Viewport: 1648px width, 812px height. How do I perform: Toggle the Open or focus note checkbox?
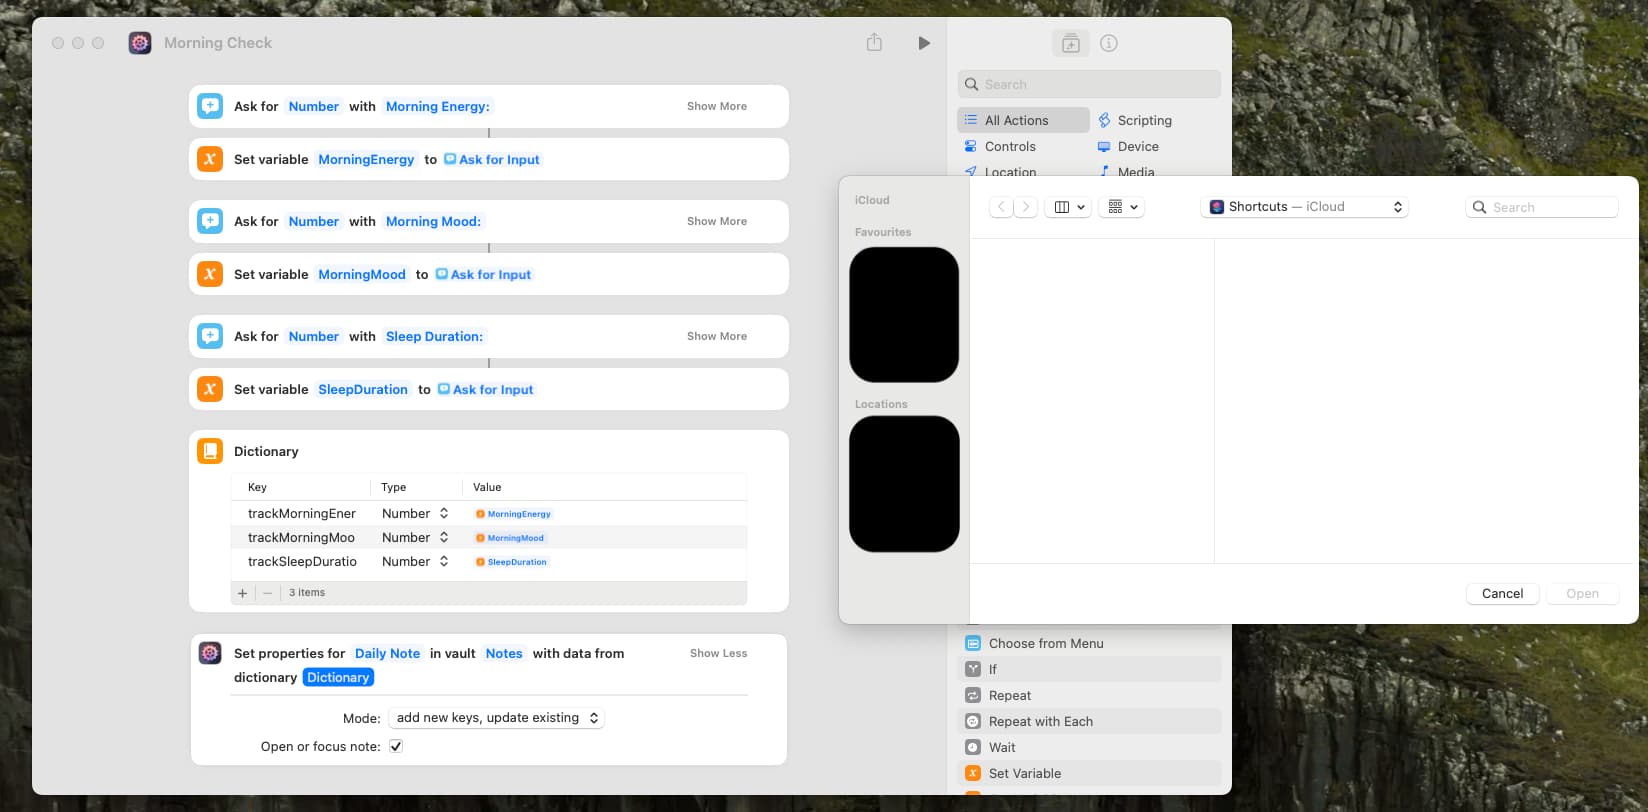click(396, 746)
